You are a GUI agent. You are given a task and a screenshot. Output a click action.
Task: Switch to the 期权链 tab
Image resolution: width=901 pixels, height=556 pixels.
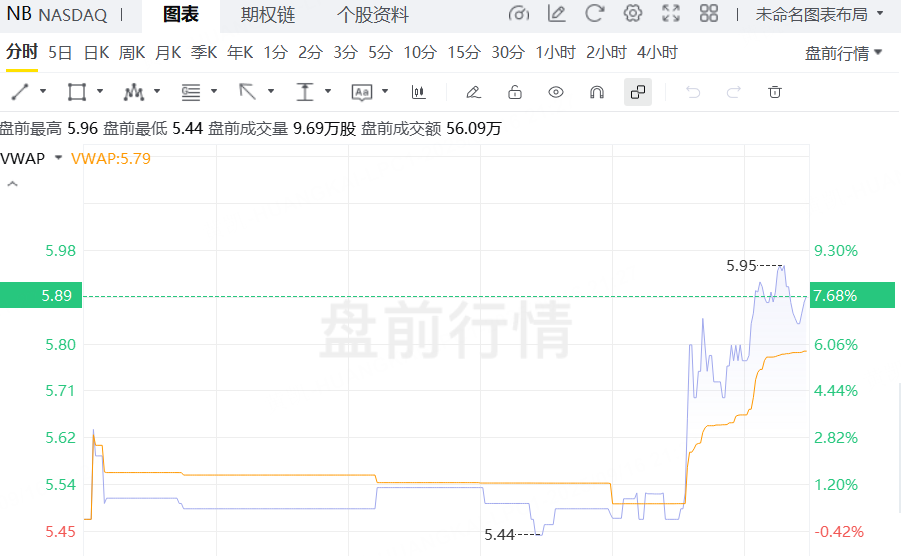tap(268, 15)
